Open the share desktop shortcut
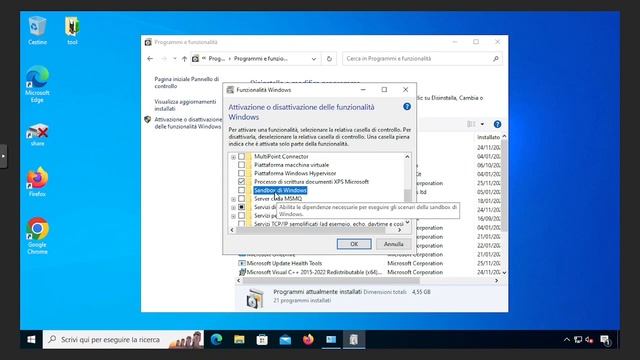This screenshot has width=640, height=360. tap(37, 135)
